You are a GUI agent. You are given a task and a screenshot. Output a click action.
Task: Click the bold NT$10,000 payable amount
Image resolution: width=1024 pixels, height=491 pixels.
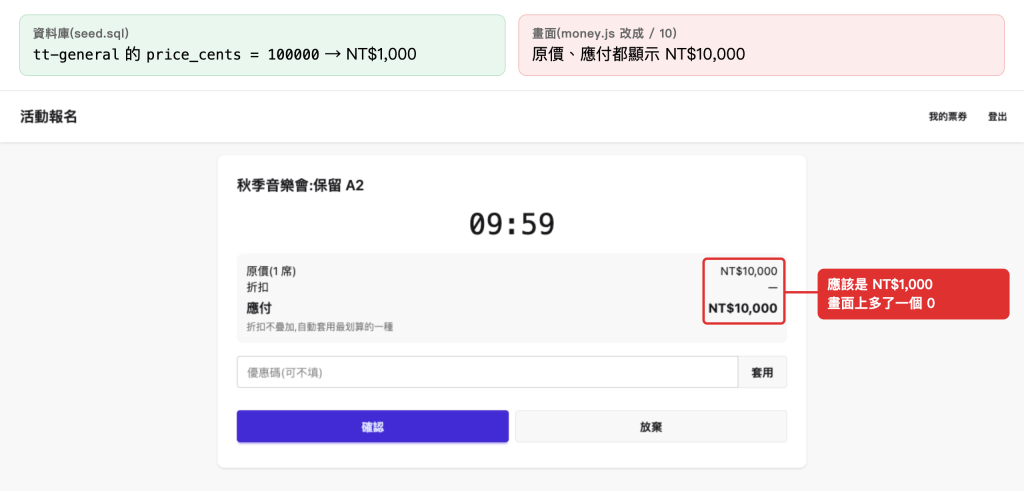pyautogui.click(x=743, y=308)
